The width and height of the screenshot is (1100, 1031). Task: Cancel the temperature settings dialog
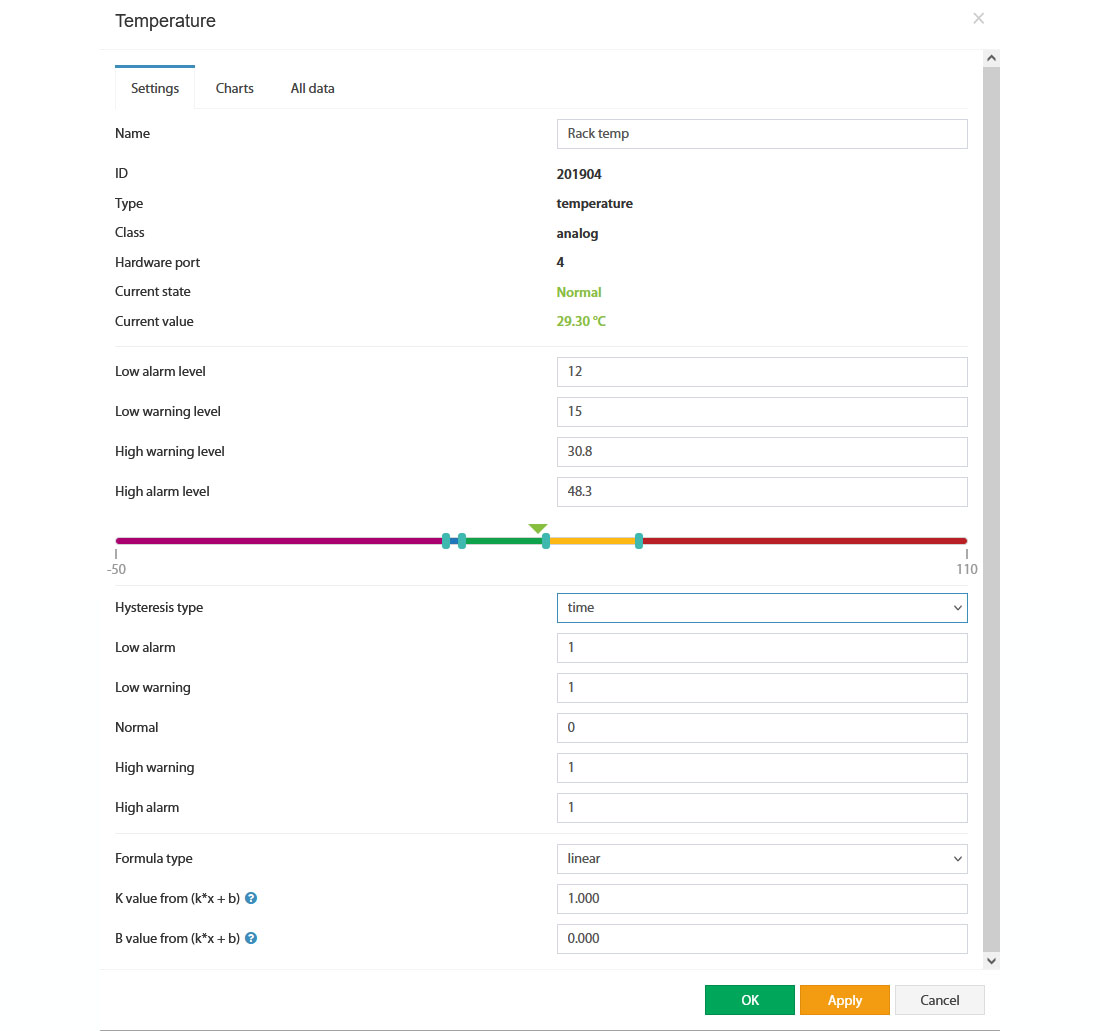click(939, 1000)
